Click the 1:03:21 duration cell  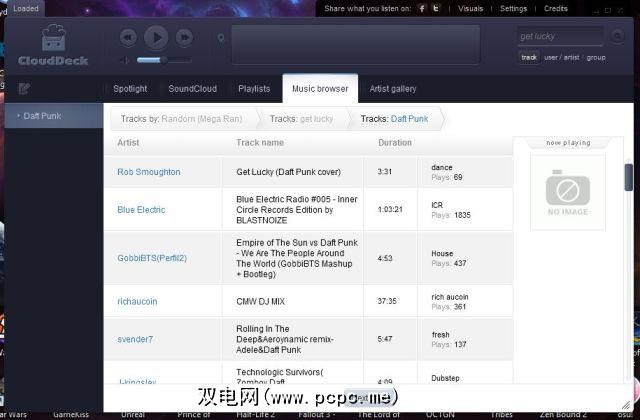[390, 209]
